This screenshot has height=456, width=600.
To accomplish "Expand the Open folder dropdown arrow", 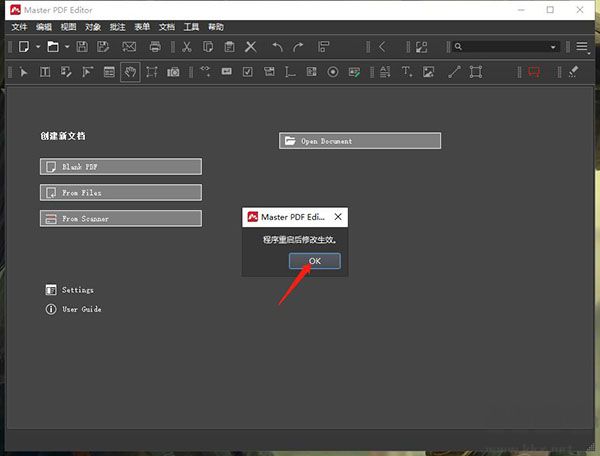I will [66, 46].
